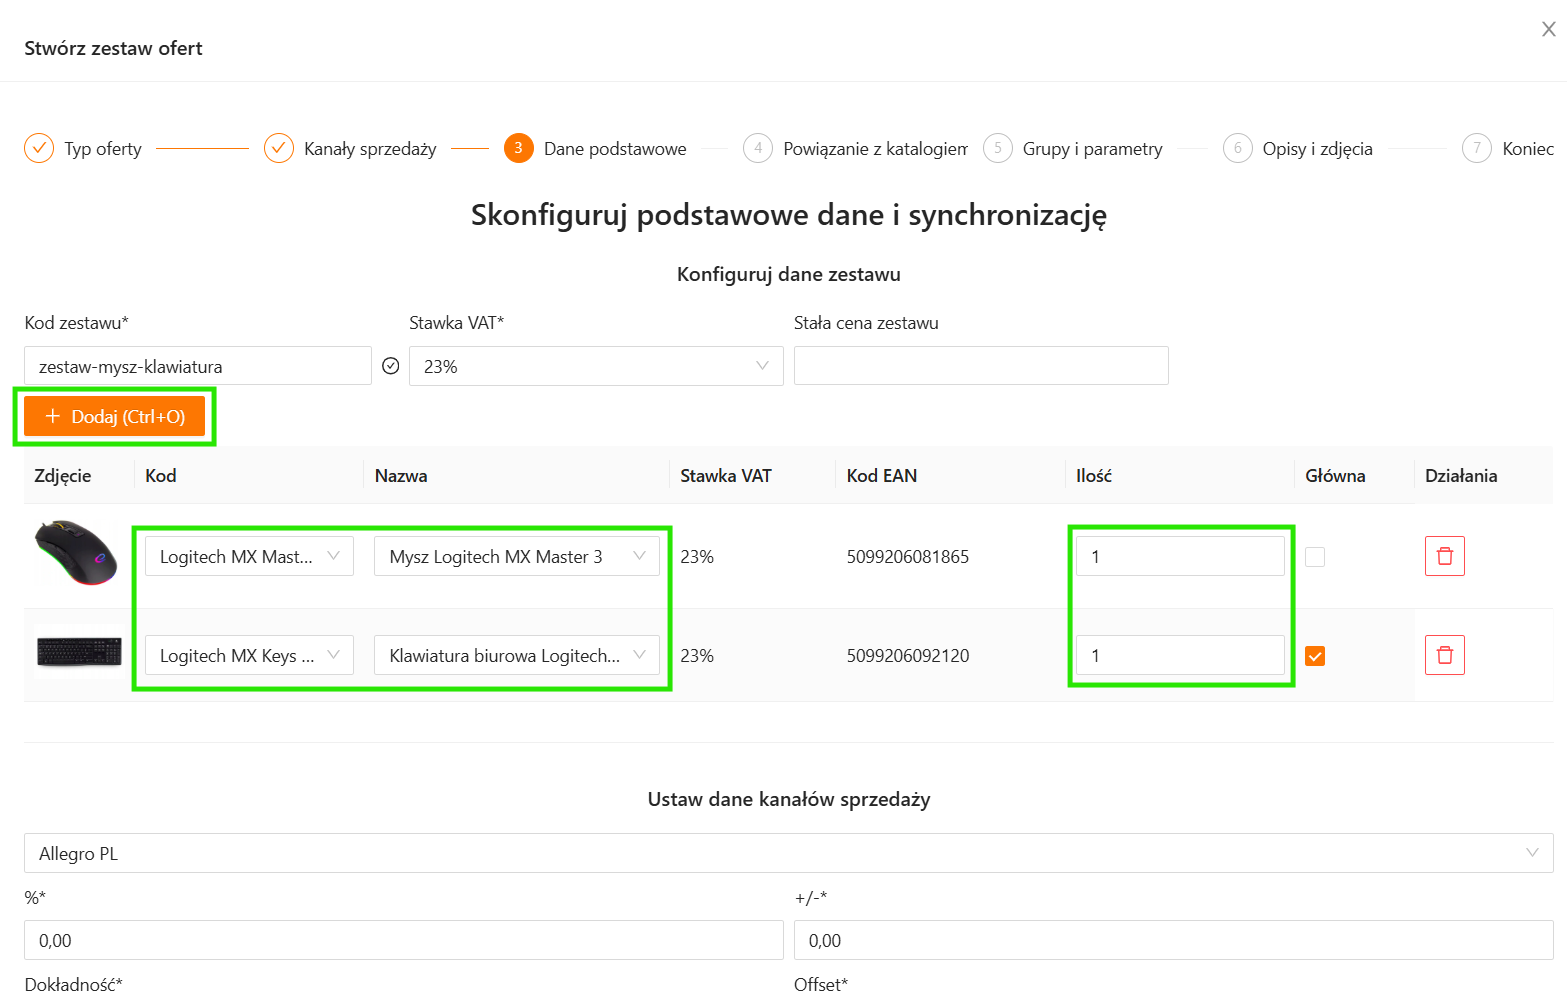This screenshot has width=1567, height=1000.
Task: Delete the Logitech MX Keys keyboard row
Action: (1444, 655)
